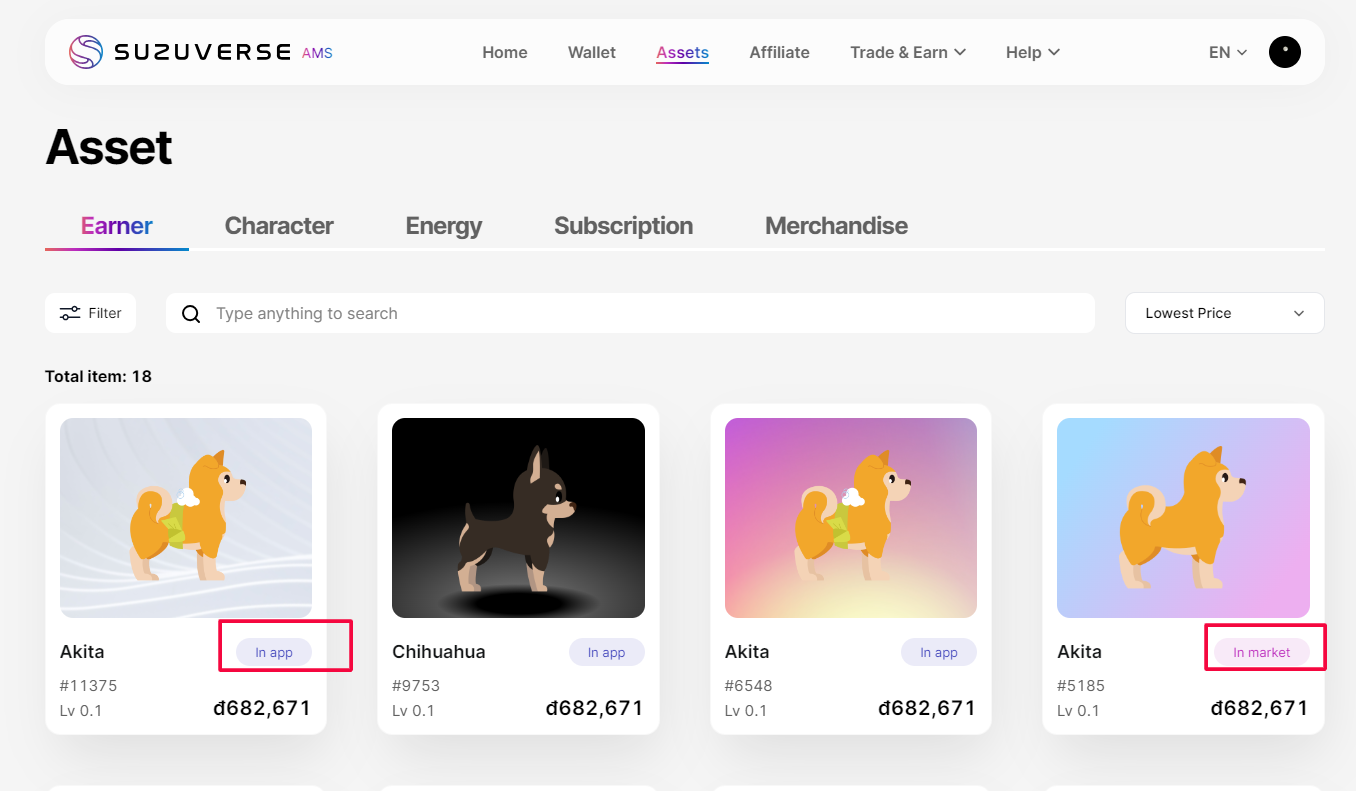Click the magnifying glass search icon
The height and width of the screenshot is (791, 1356).
[190, 313]
